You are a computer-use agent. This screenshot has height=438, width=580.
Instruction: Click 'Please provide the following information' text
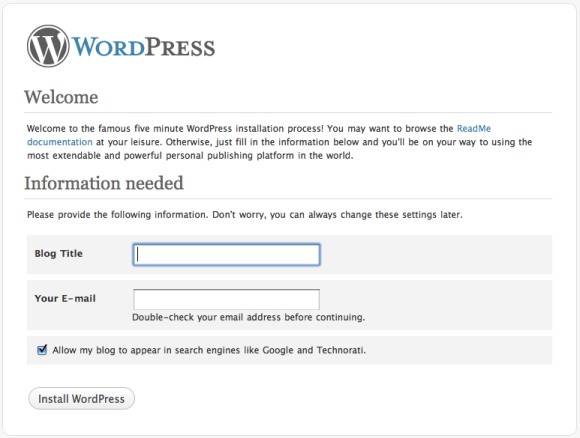click(245, 215)
